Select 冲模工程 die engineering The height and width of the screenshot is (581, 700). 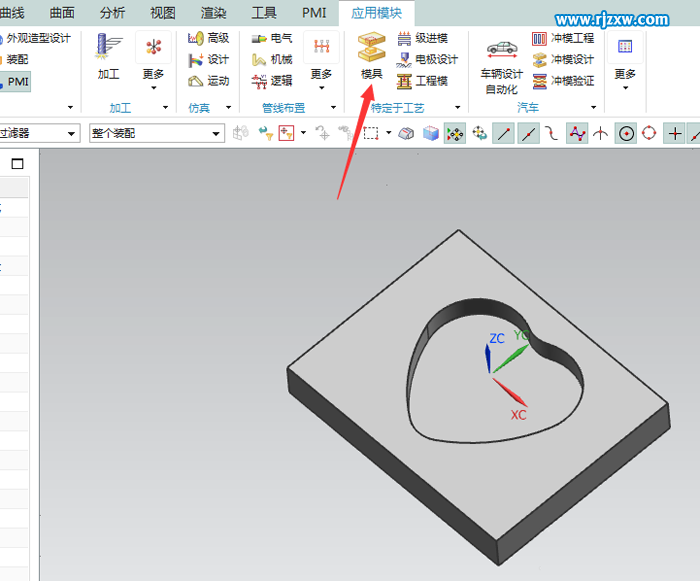click(563, 38)
